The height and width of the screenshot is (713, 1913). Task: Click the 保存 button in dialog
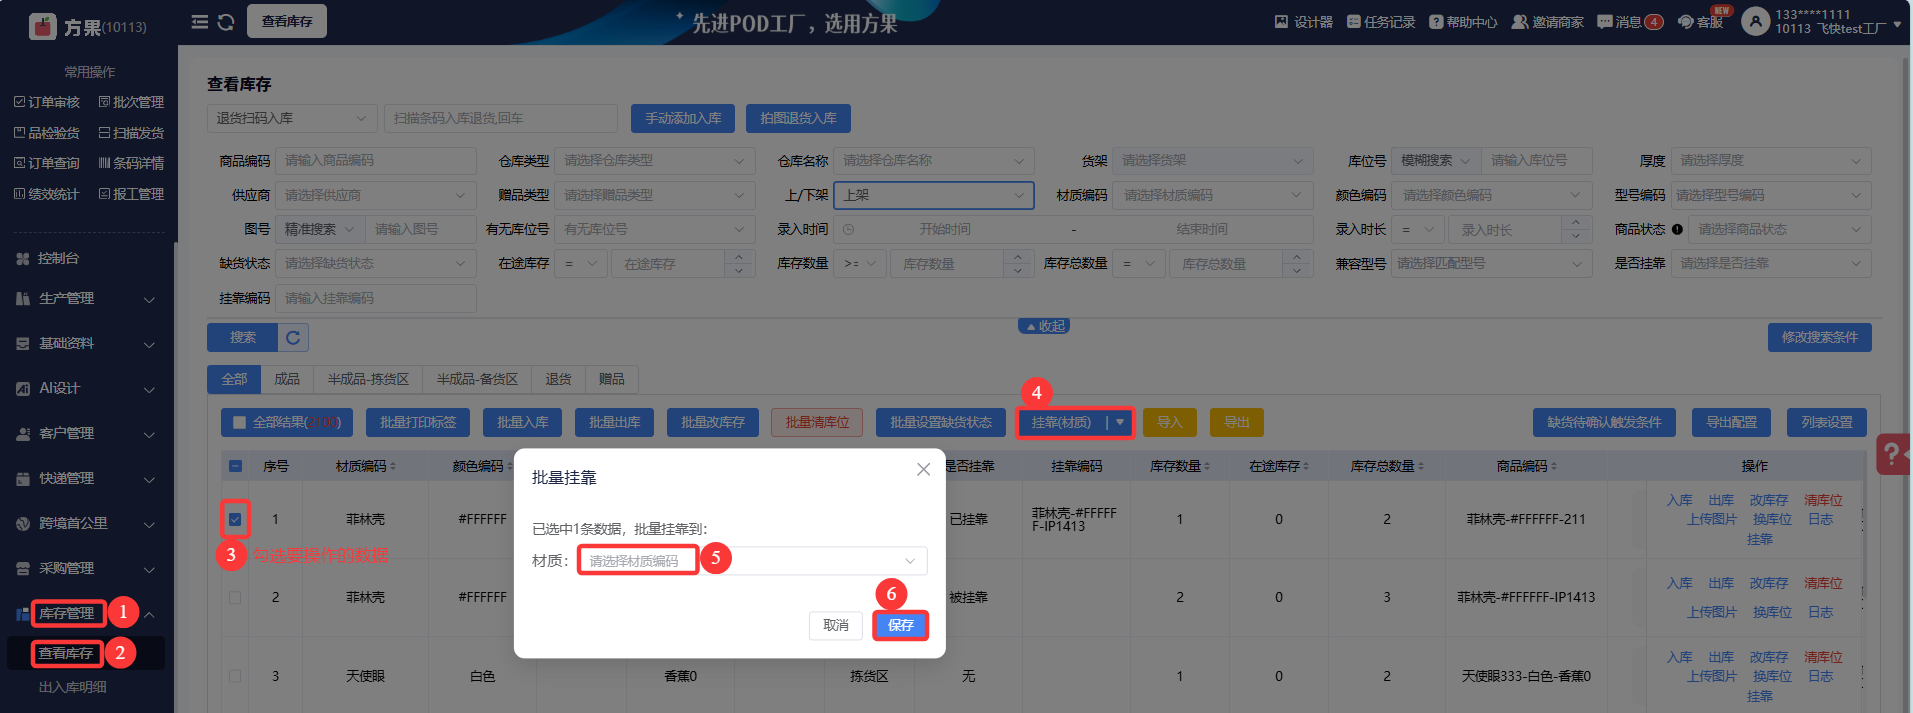[901, 625]
